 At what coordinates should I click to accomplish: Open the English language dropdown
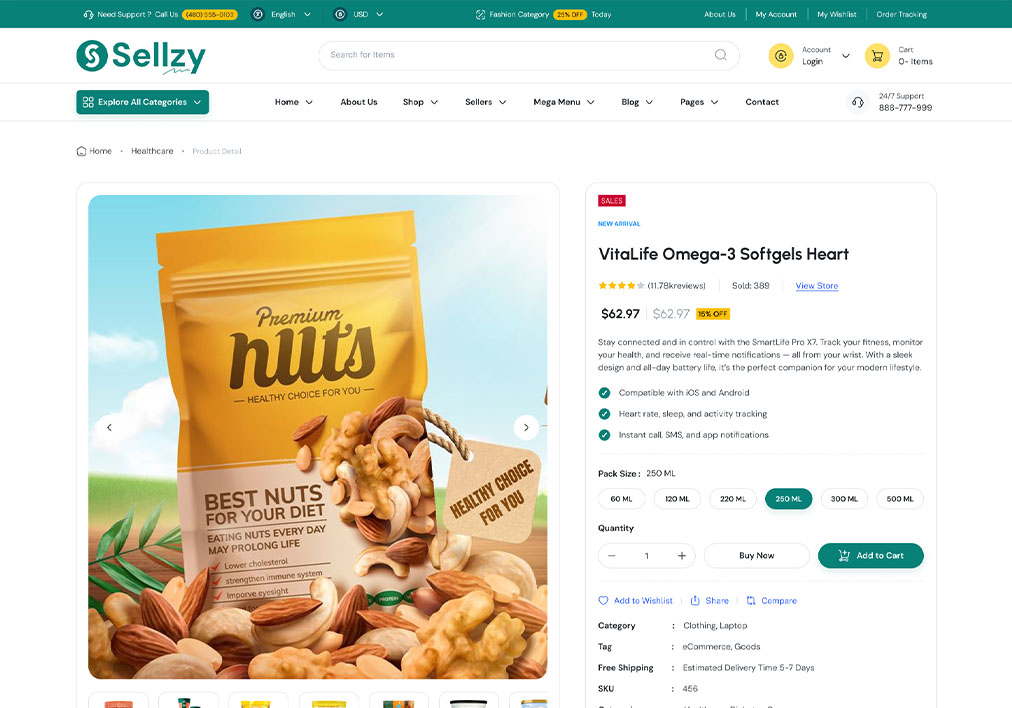click(281, 14)
